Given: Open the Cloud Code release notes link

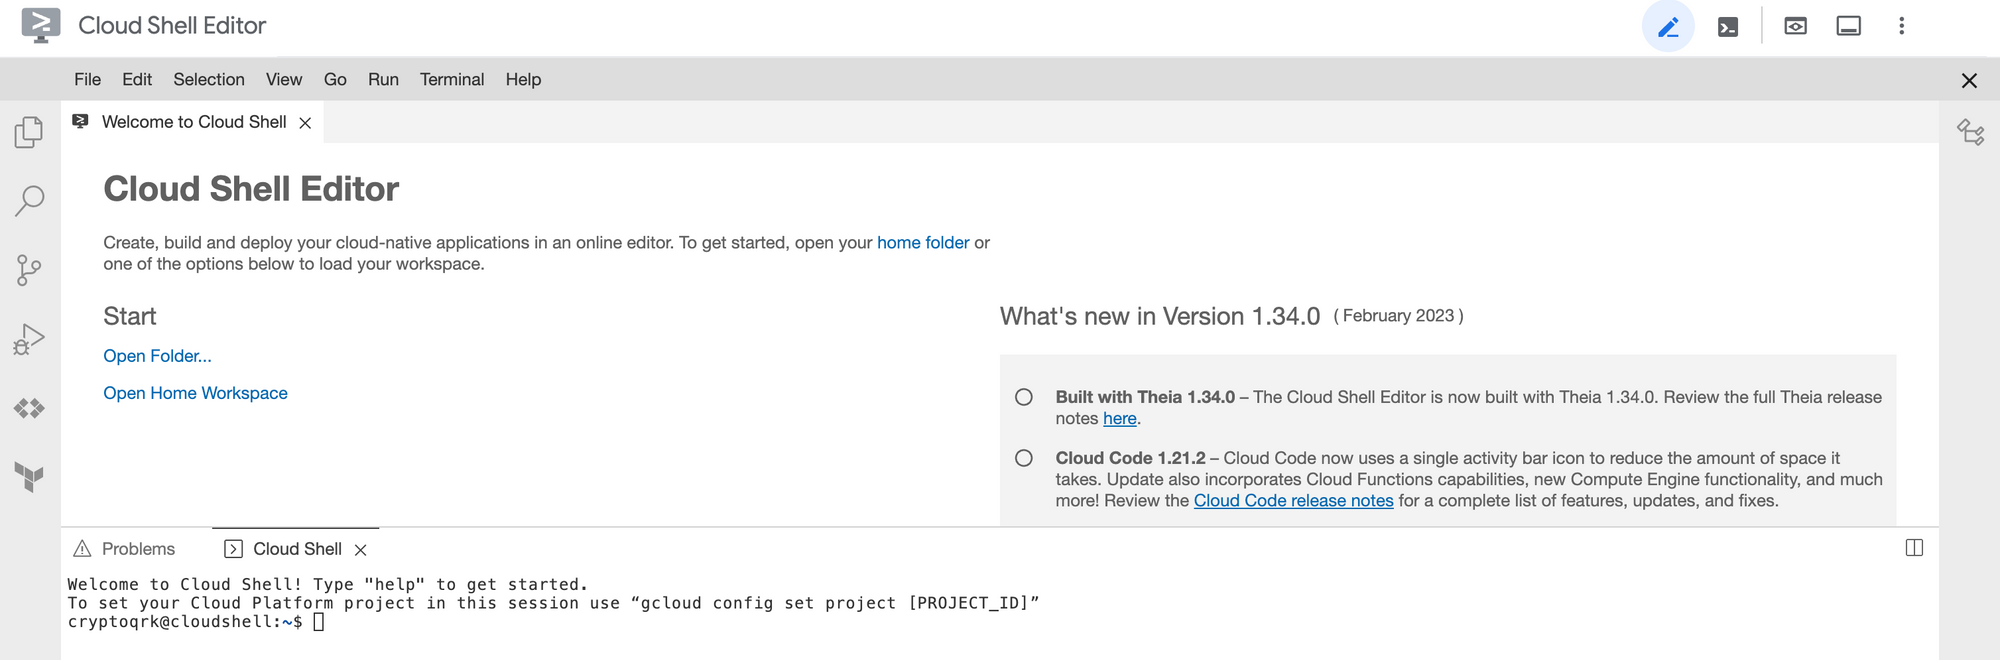Looking at the screenshot, I should (1293, 500).
